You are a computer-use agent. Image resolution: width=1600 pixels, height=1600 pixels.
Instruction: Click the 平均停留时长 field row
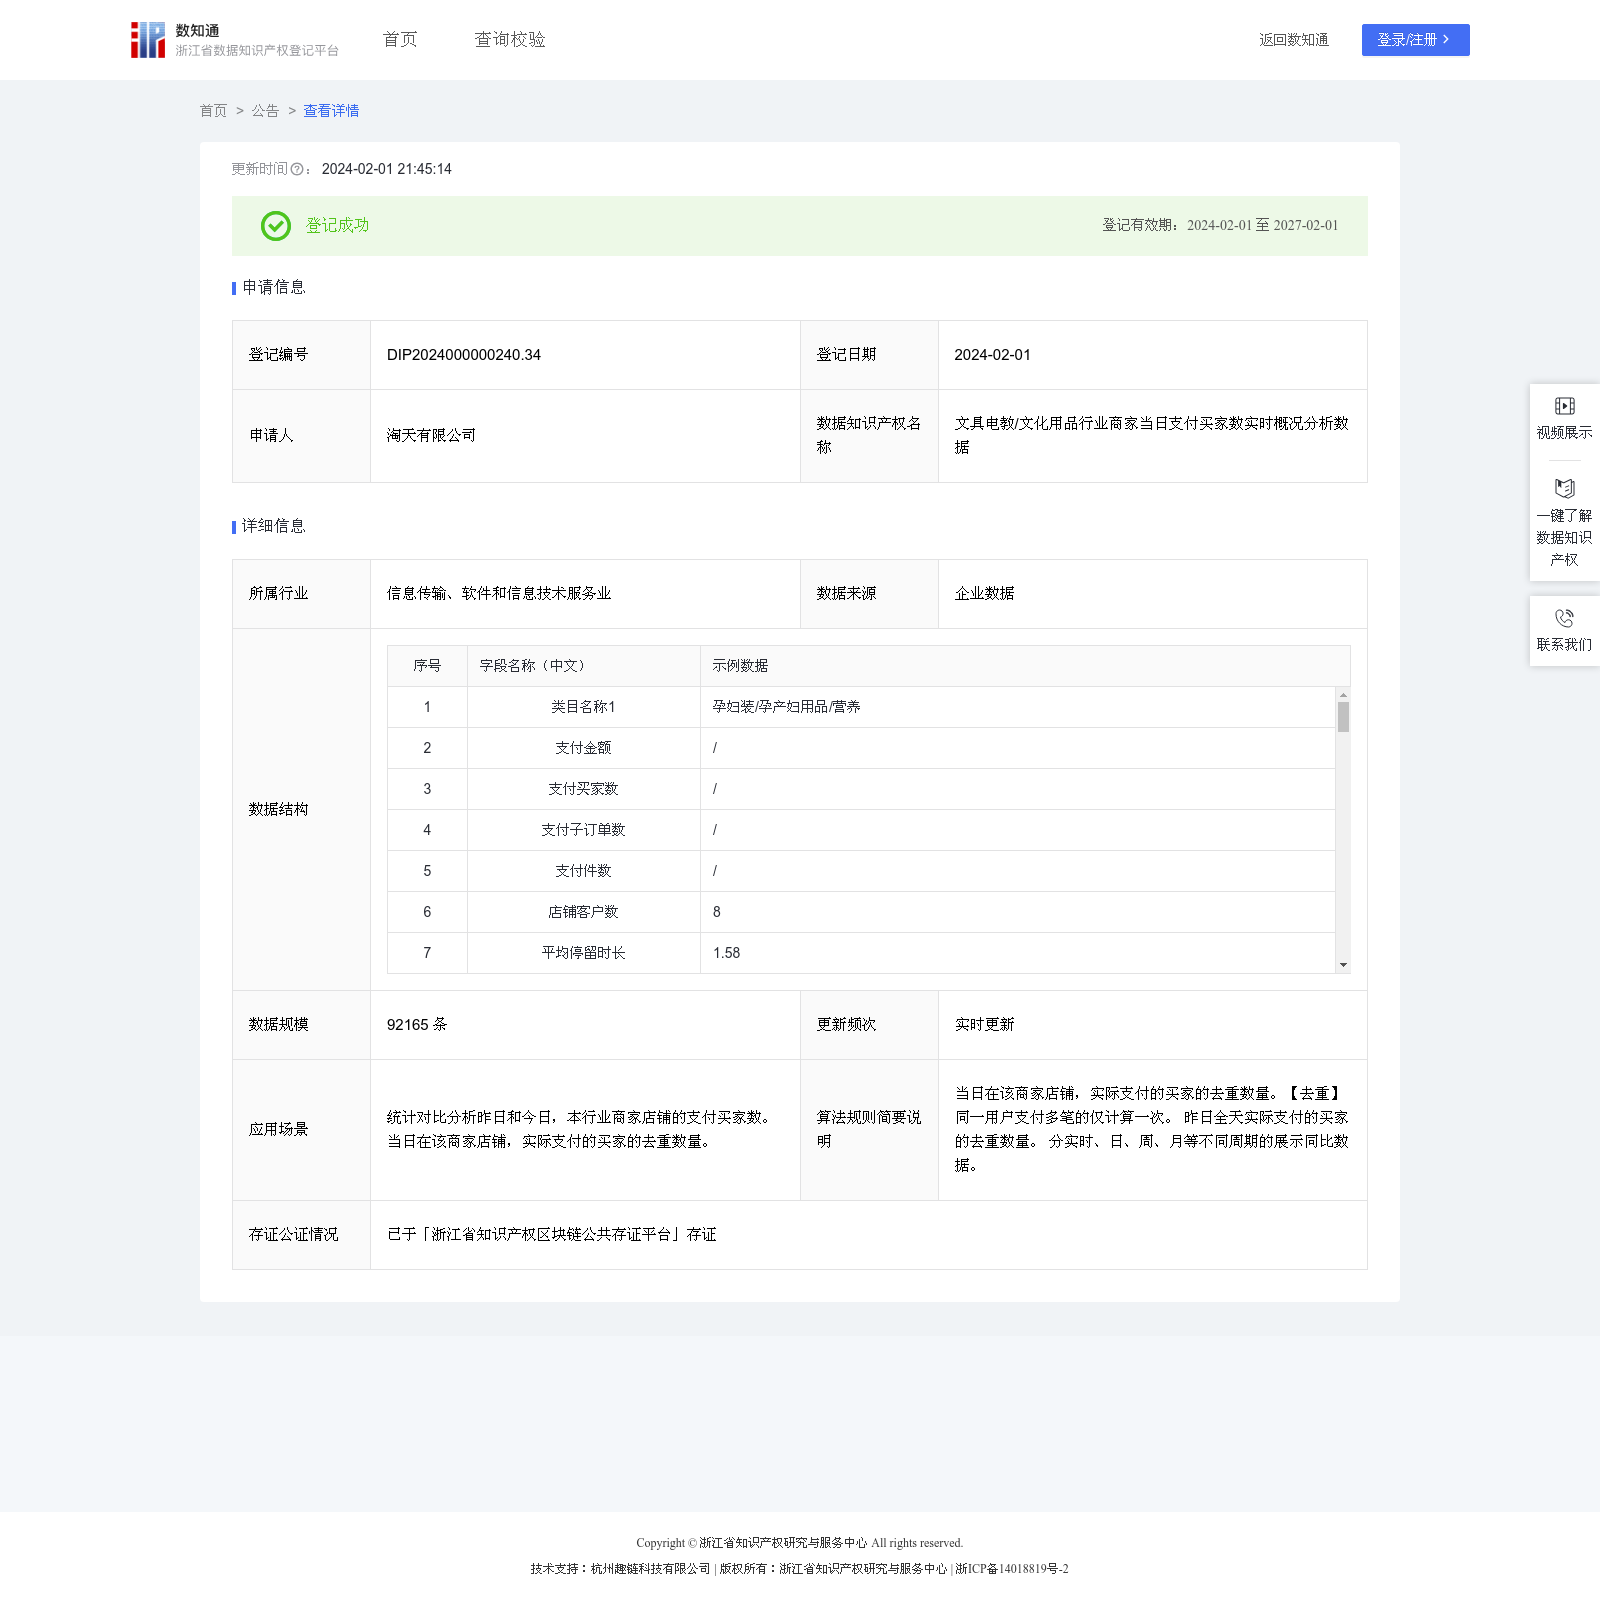[x=583, y=953]
